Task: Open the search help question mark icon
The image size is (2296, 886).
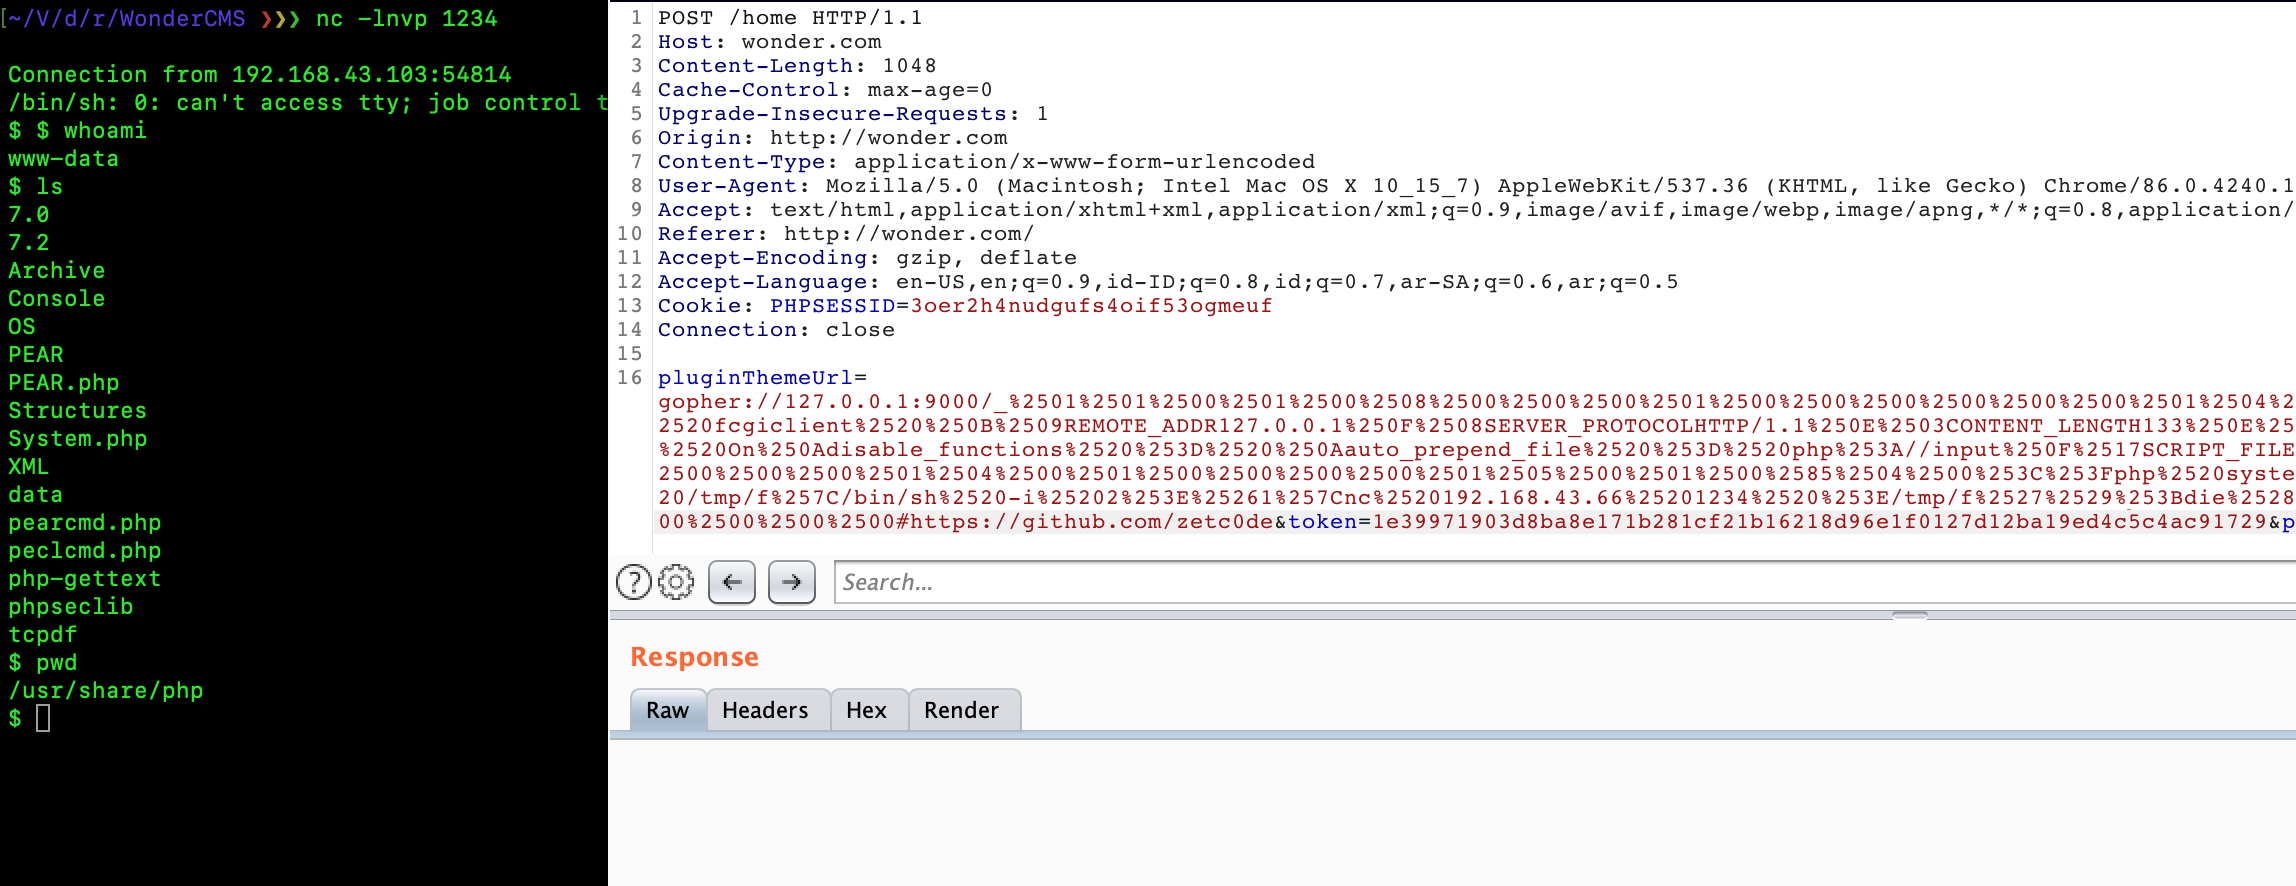Action: click(x=633, y=582)
